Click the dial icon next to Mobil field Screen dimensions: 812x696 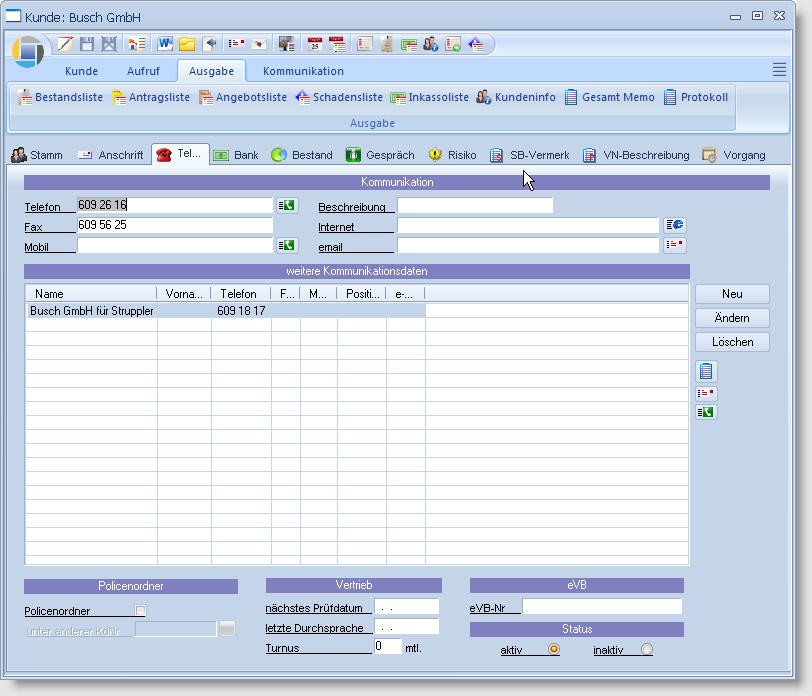[x=287, y=245]
